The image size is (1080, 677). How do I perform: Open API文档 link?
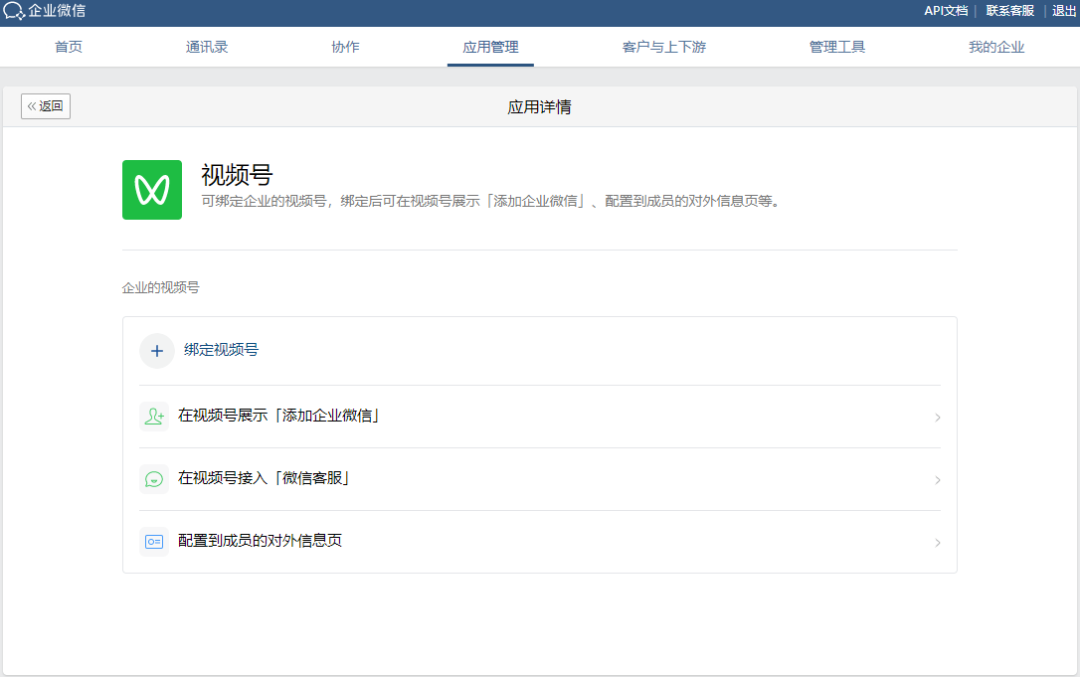pyautogui.click(x=945, y=11)
